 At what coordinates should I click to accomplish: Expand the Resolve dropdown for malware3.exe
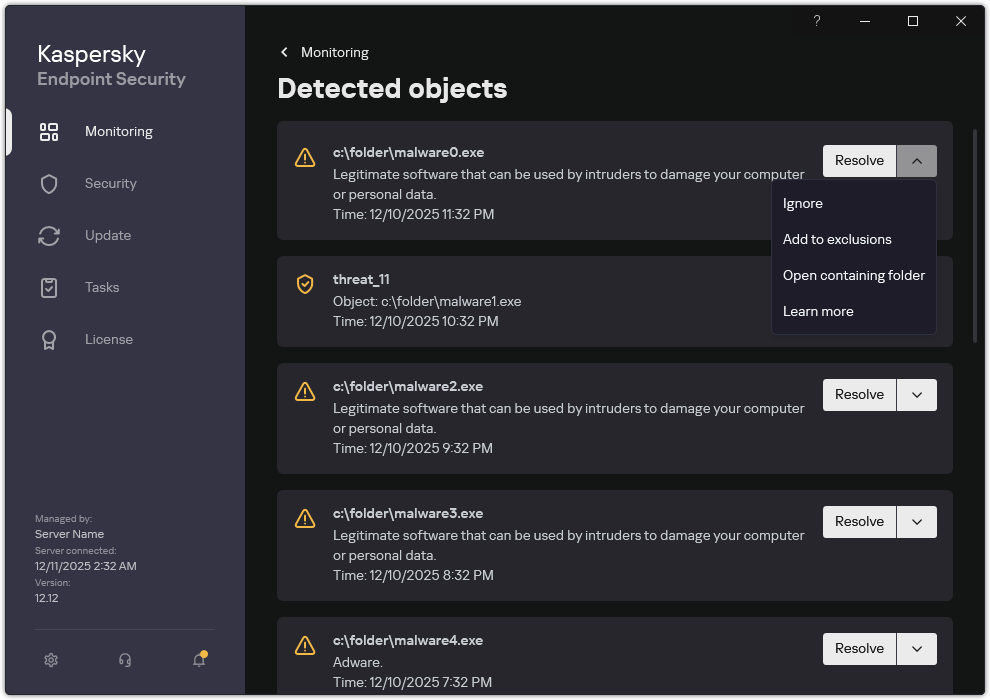pos(917,521)
